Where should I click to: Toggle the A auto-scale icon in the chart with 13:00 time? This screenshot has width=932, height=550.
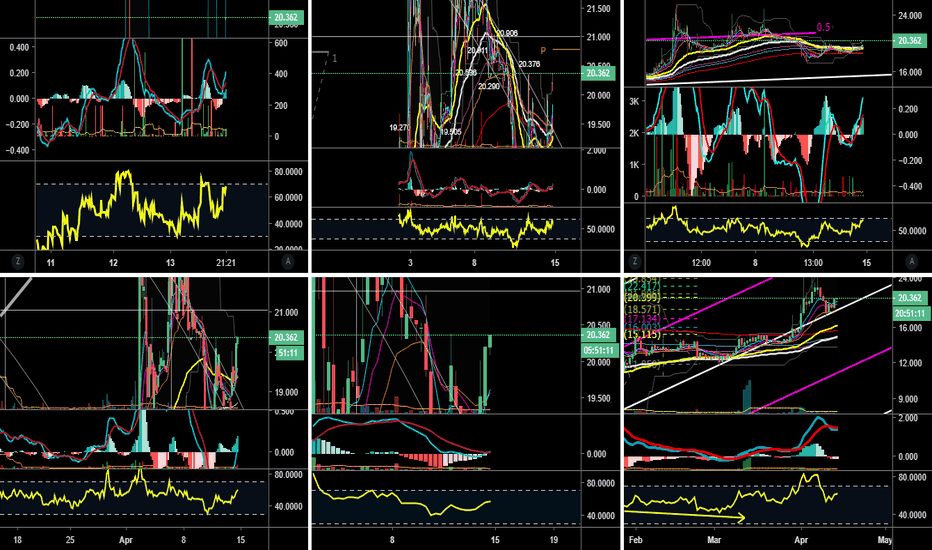(911, 261)
